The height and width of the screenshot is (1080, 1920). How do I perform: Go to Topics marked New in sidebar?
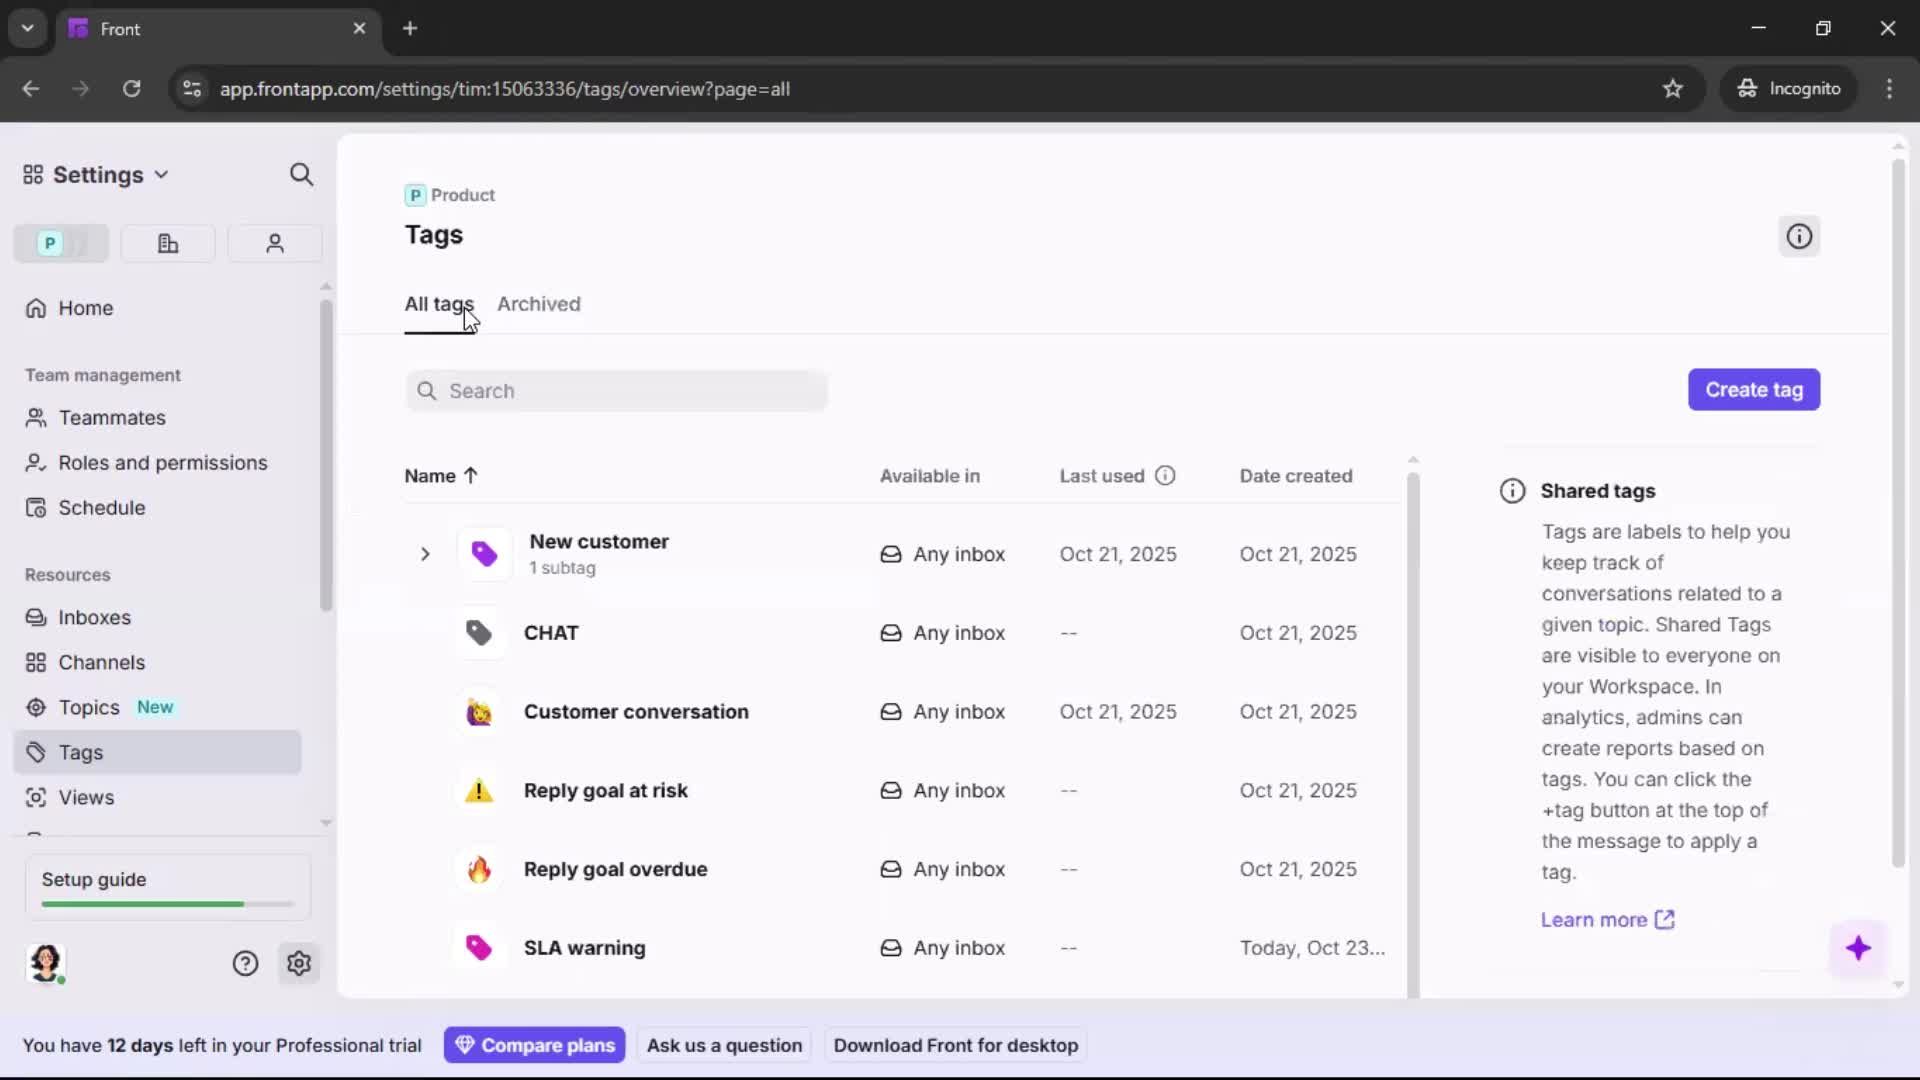coord(88,707)
